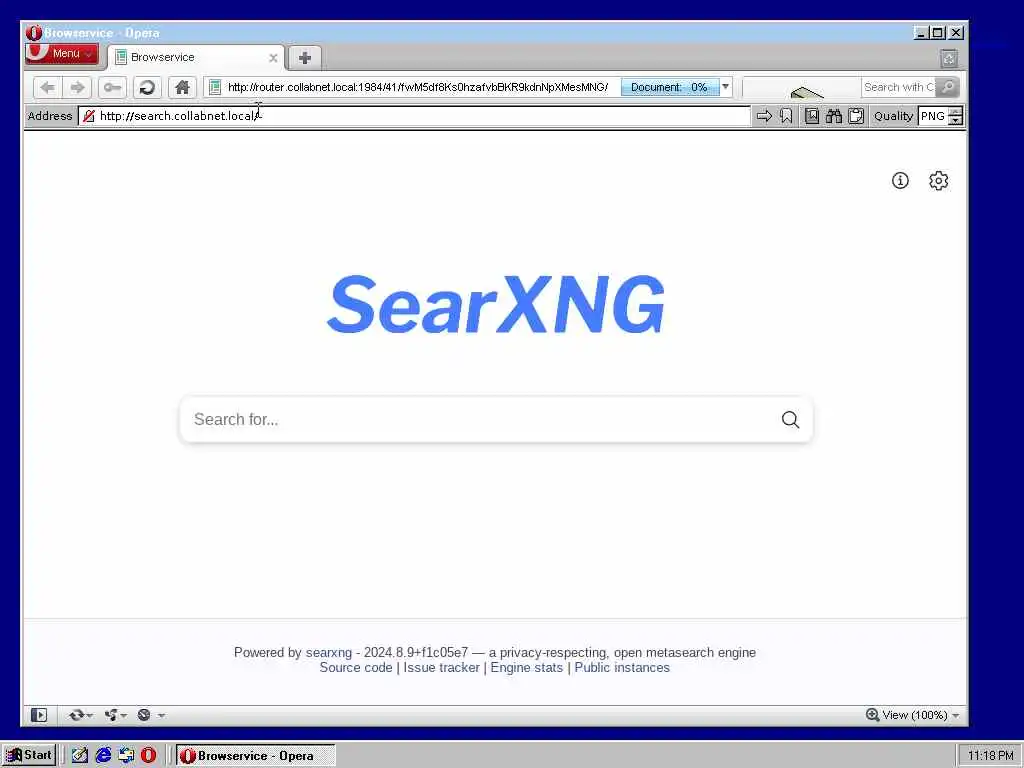Click the Opera Turbo status icon
Viewport: 1024px width, 768px height.
pyautogui.click(x=144, y=715)
